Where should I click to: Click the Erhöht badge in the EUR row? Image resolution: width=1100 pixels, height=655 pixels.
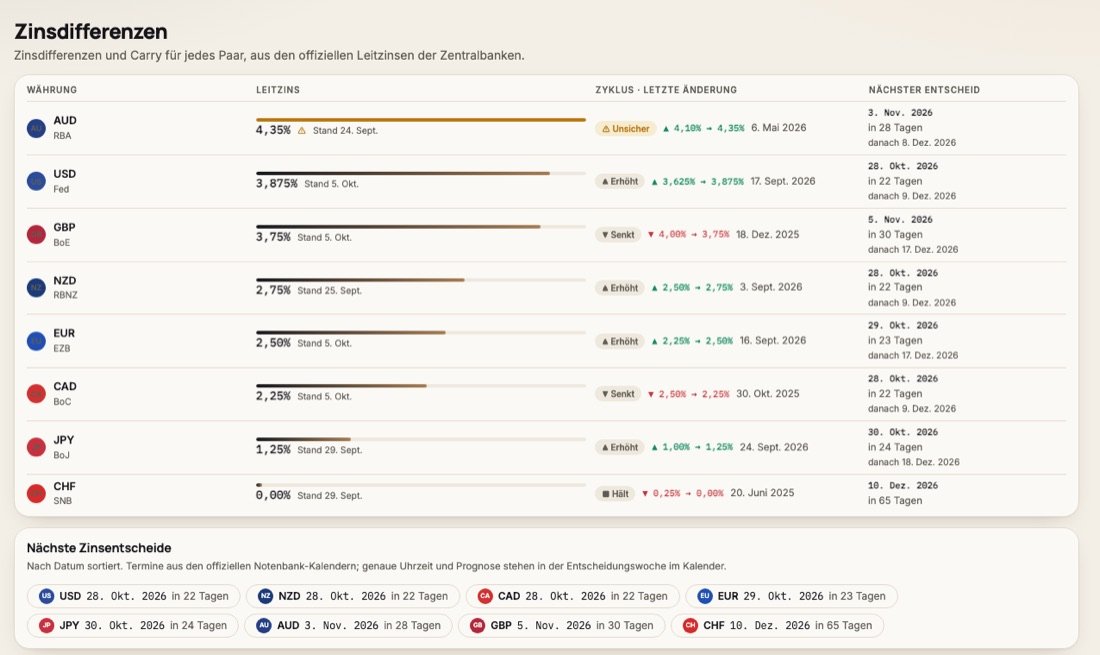pos(620,342)
